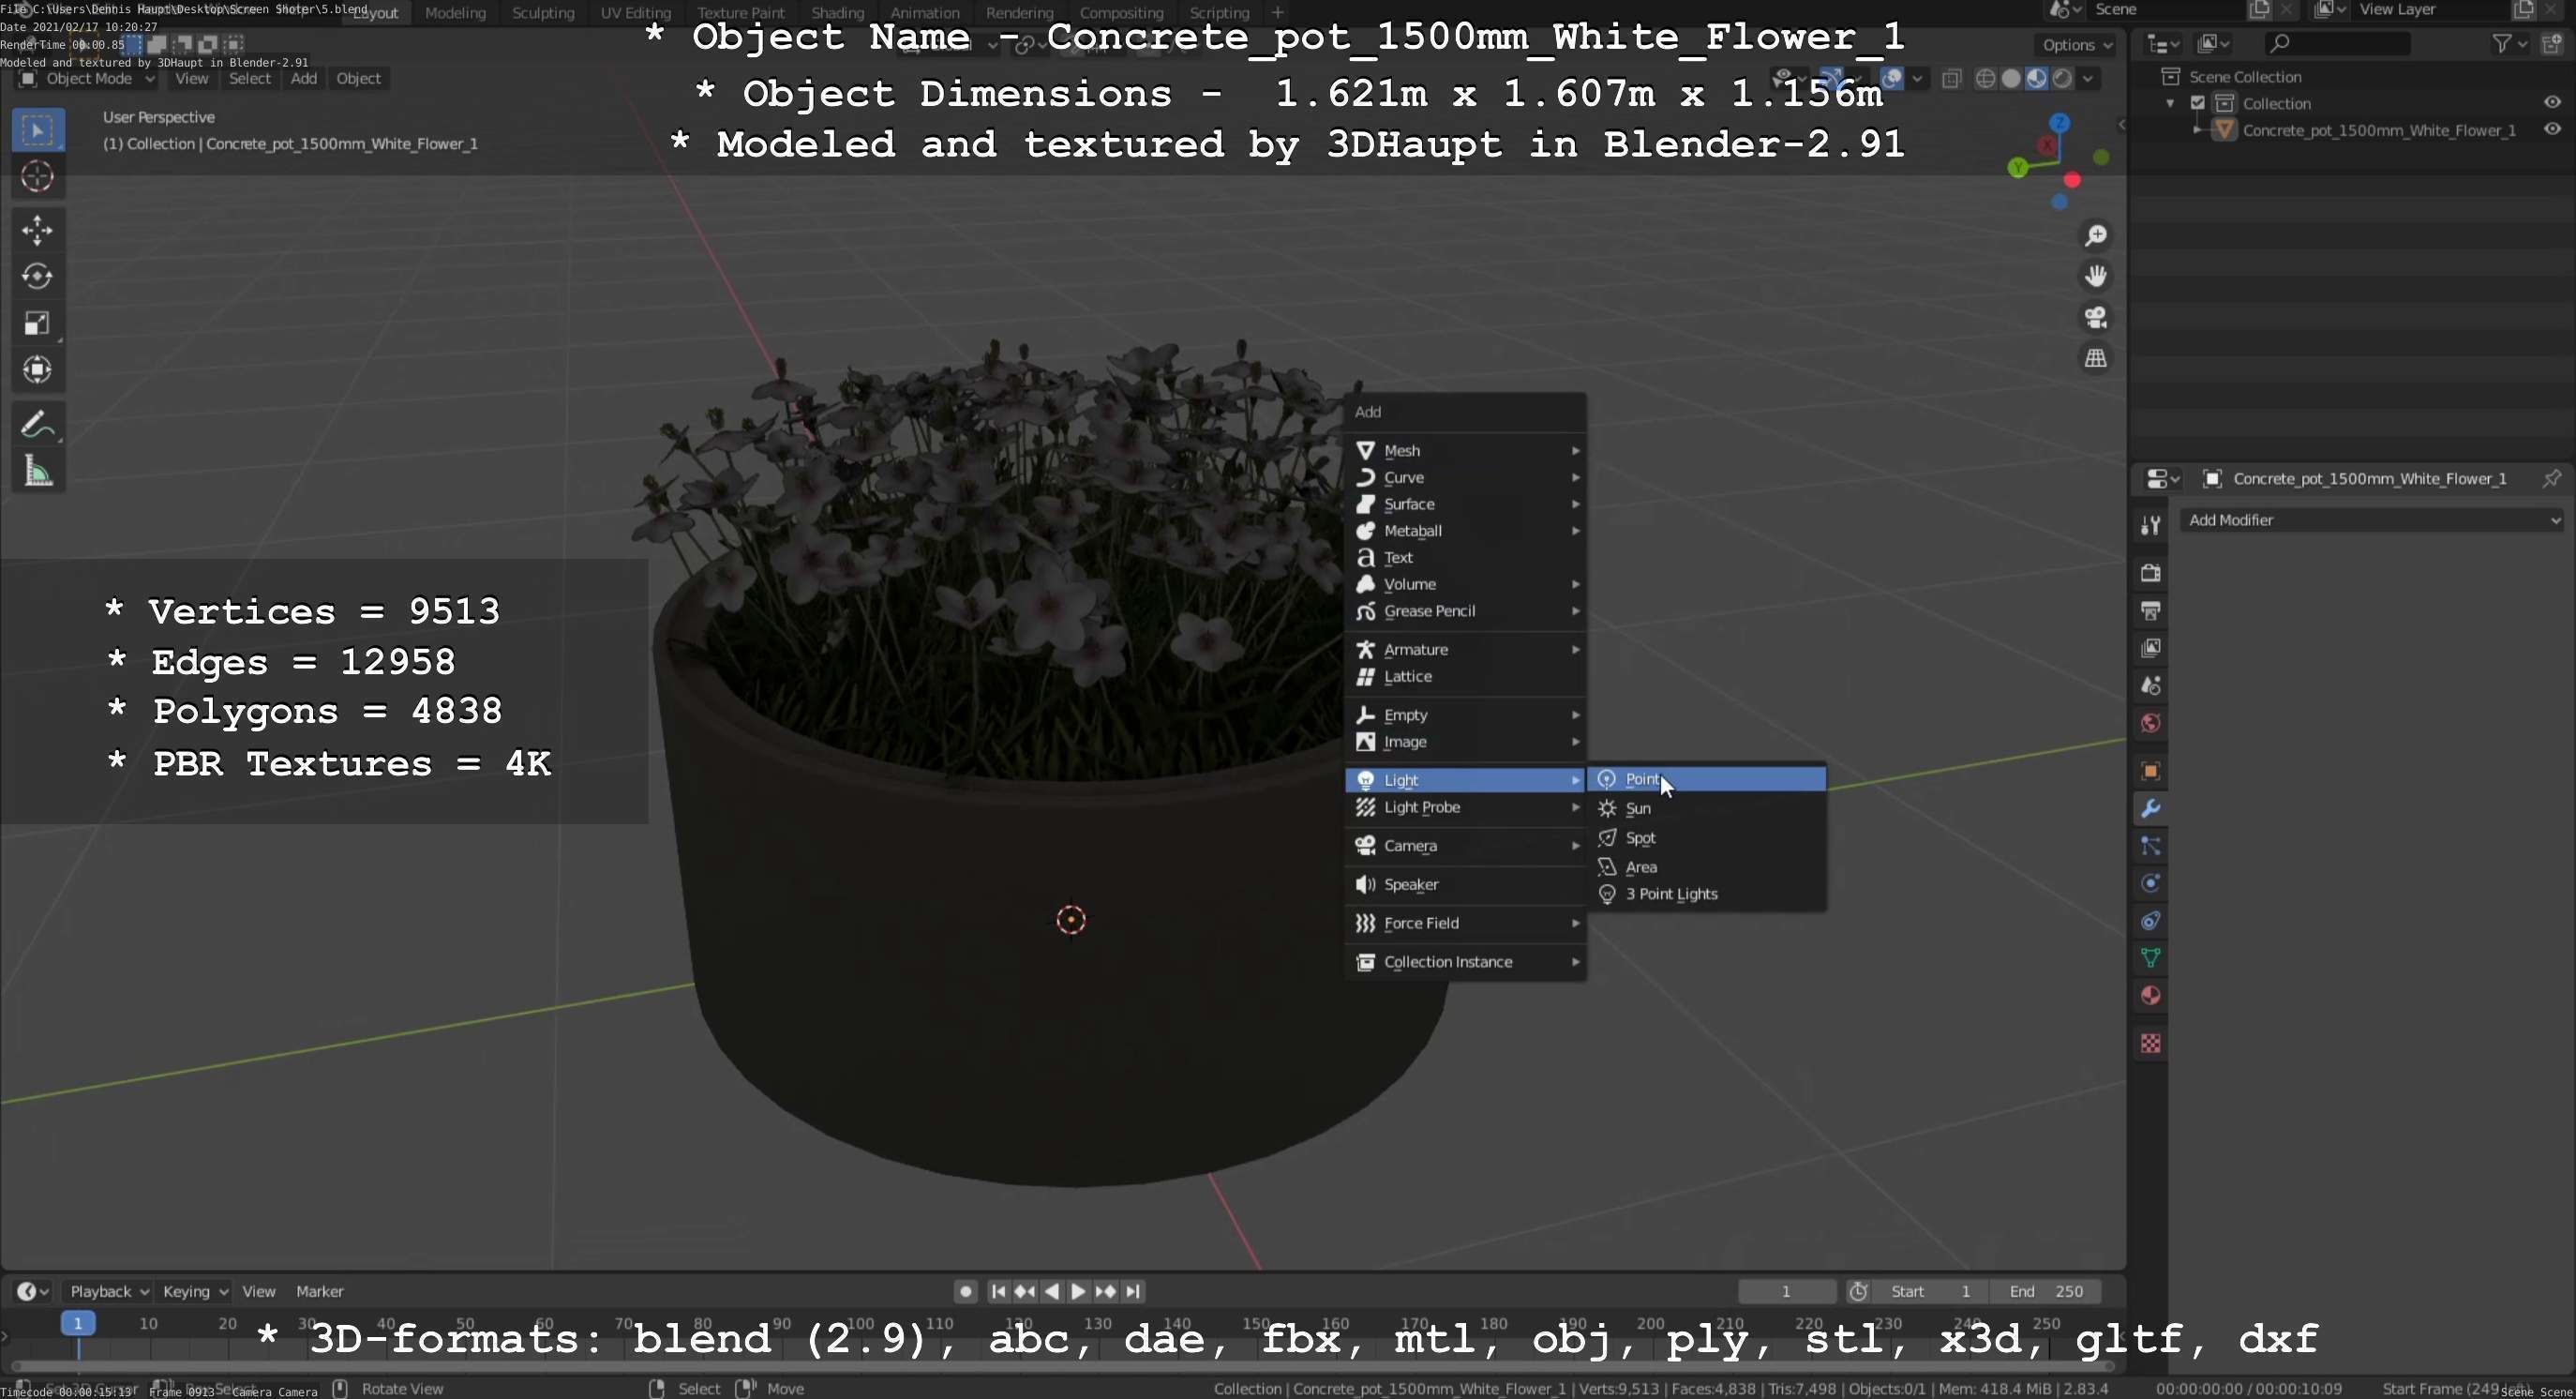The width and height of the screenshot is (2576, 1399).
Task: Choose 3 Point Lights from the Light submenu
Action: [1707, 894]
